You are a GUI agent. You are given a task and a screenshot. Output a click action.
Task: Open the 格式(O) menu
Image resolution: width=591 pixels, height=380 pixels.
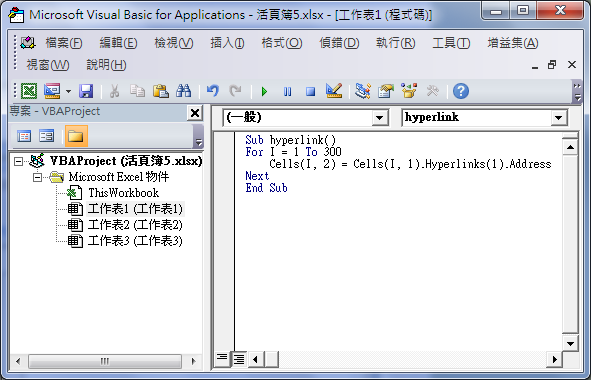(x=282, y=43)
